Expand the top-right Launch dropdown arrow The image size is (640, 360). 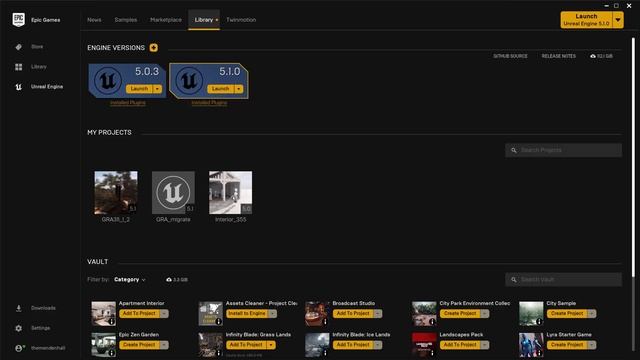[x=618, y=20]
